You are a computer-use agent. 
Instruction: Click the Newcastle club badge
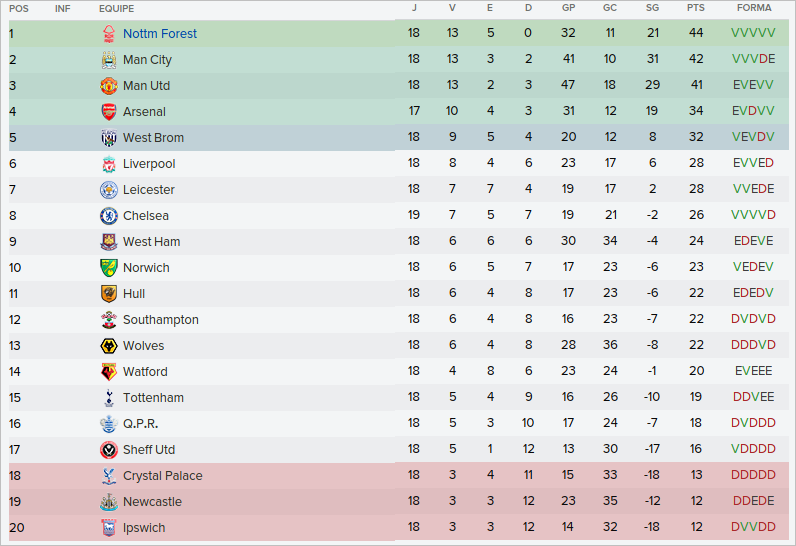(109, 502)
